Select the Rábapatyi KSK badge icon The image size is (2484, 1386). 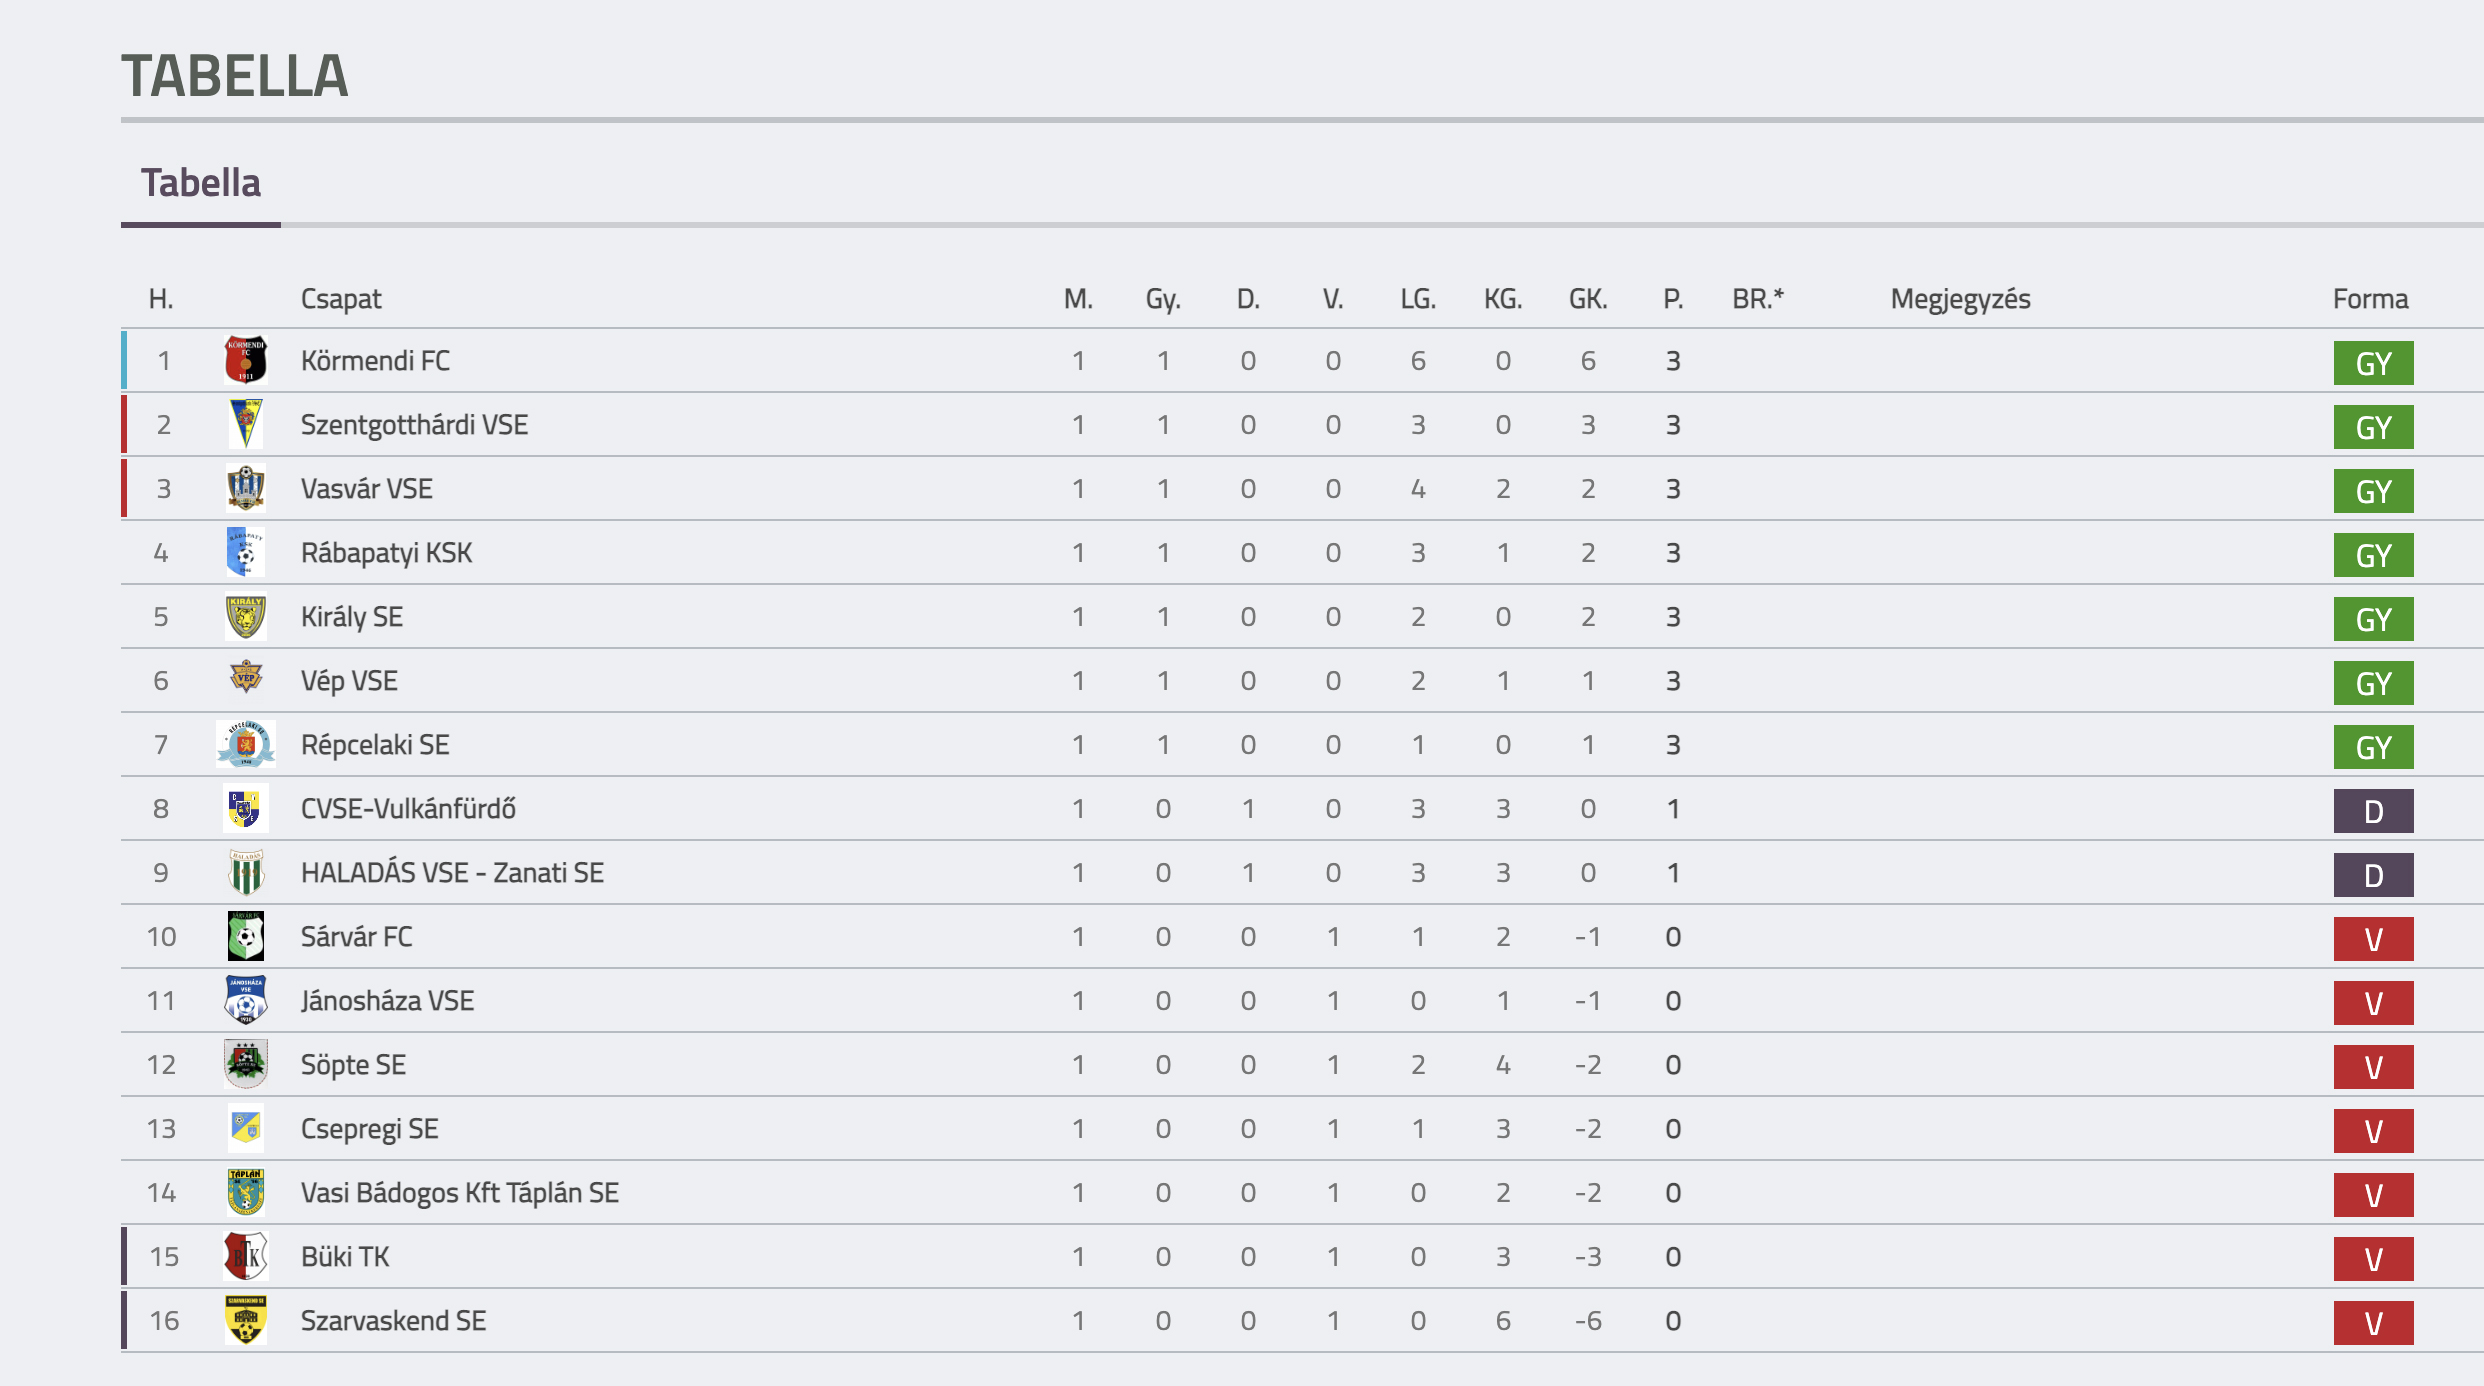[245, 552]
